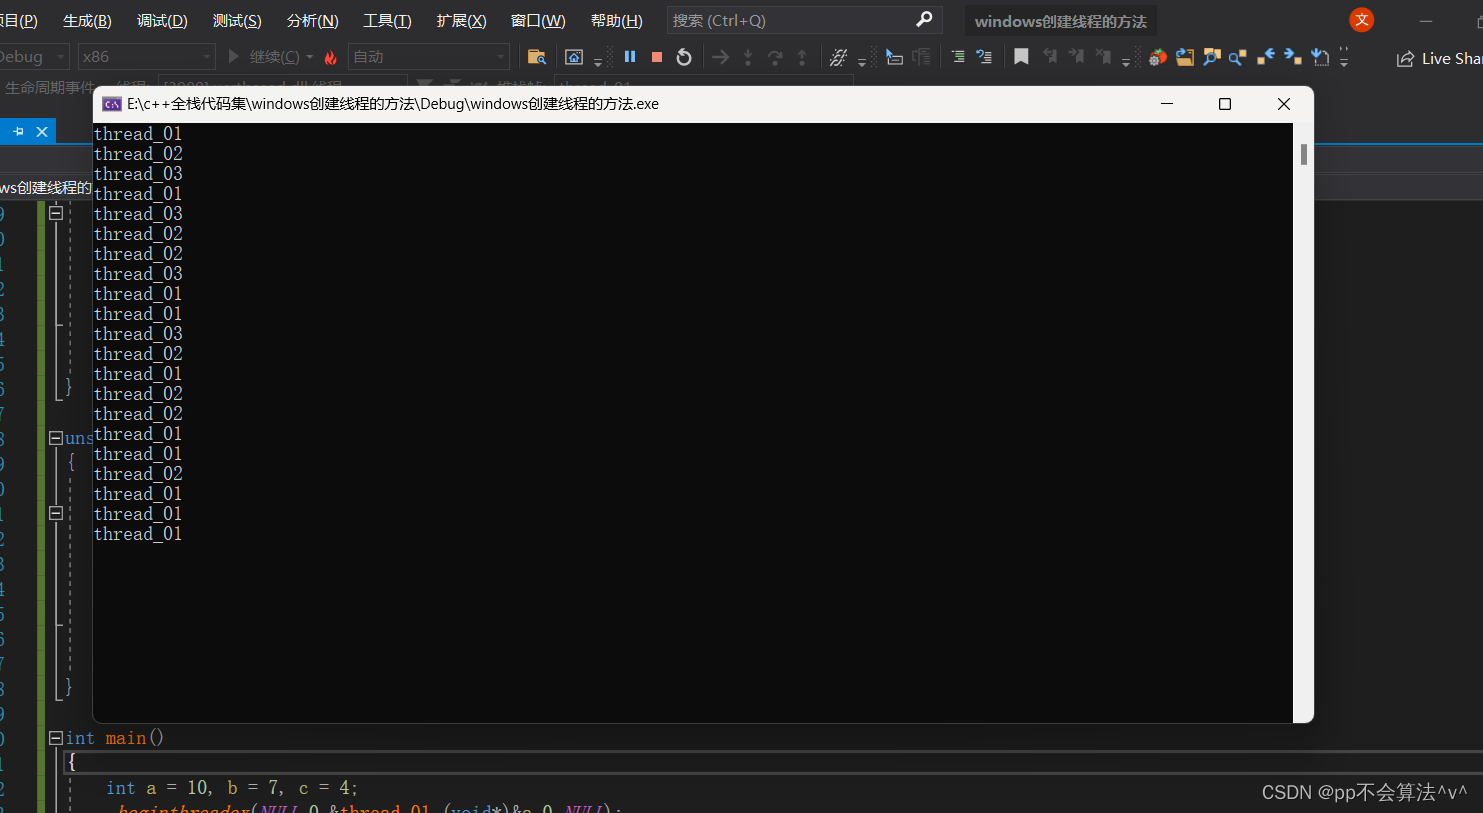Open the 扩展(X) menu
Viewport: 1483px width, 813px height.
pos(461,20)
